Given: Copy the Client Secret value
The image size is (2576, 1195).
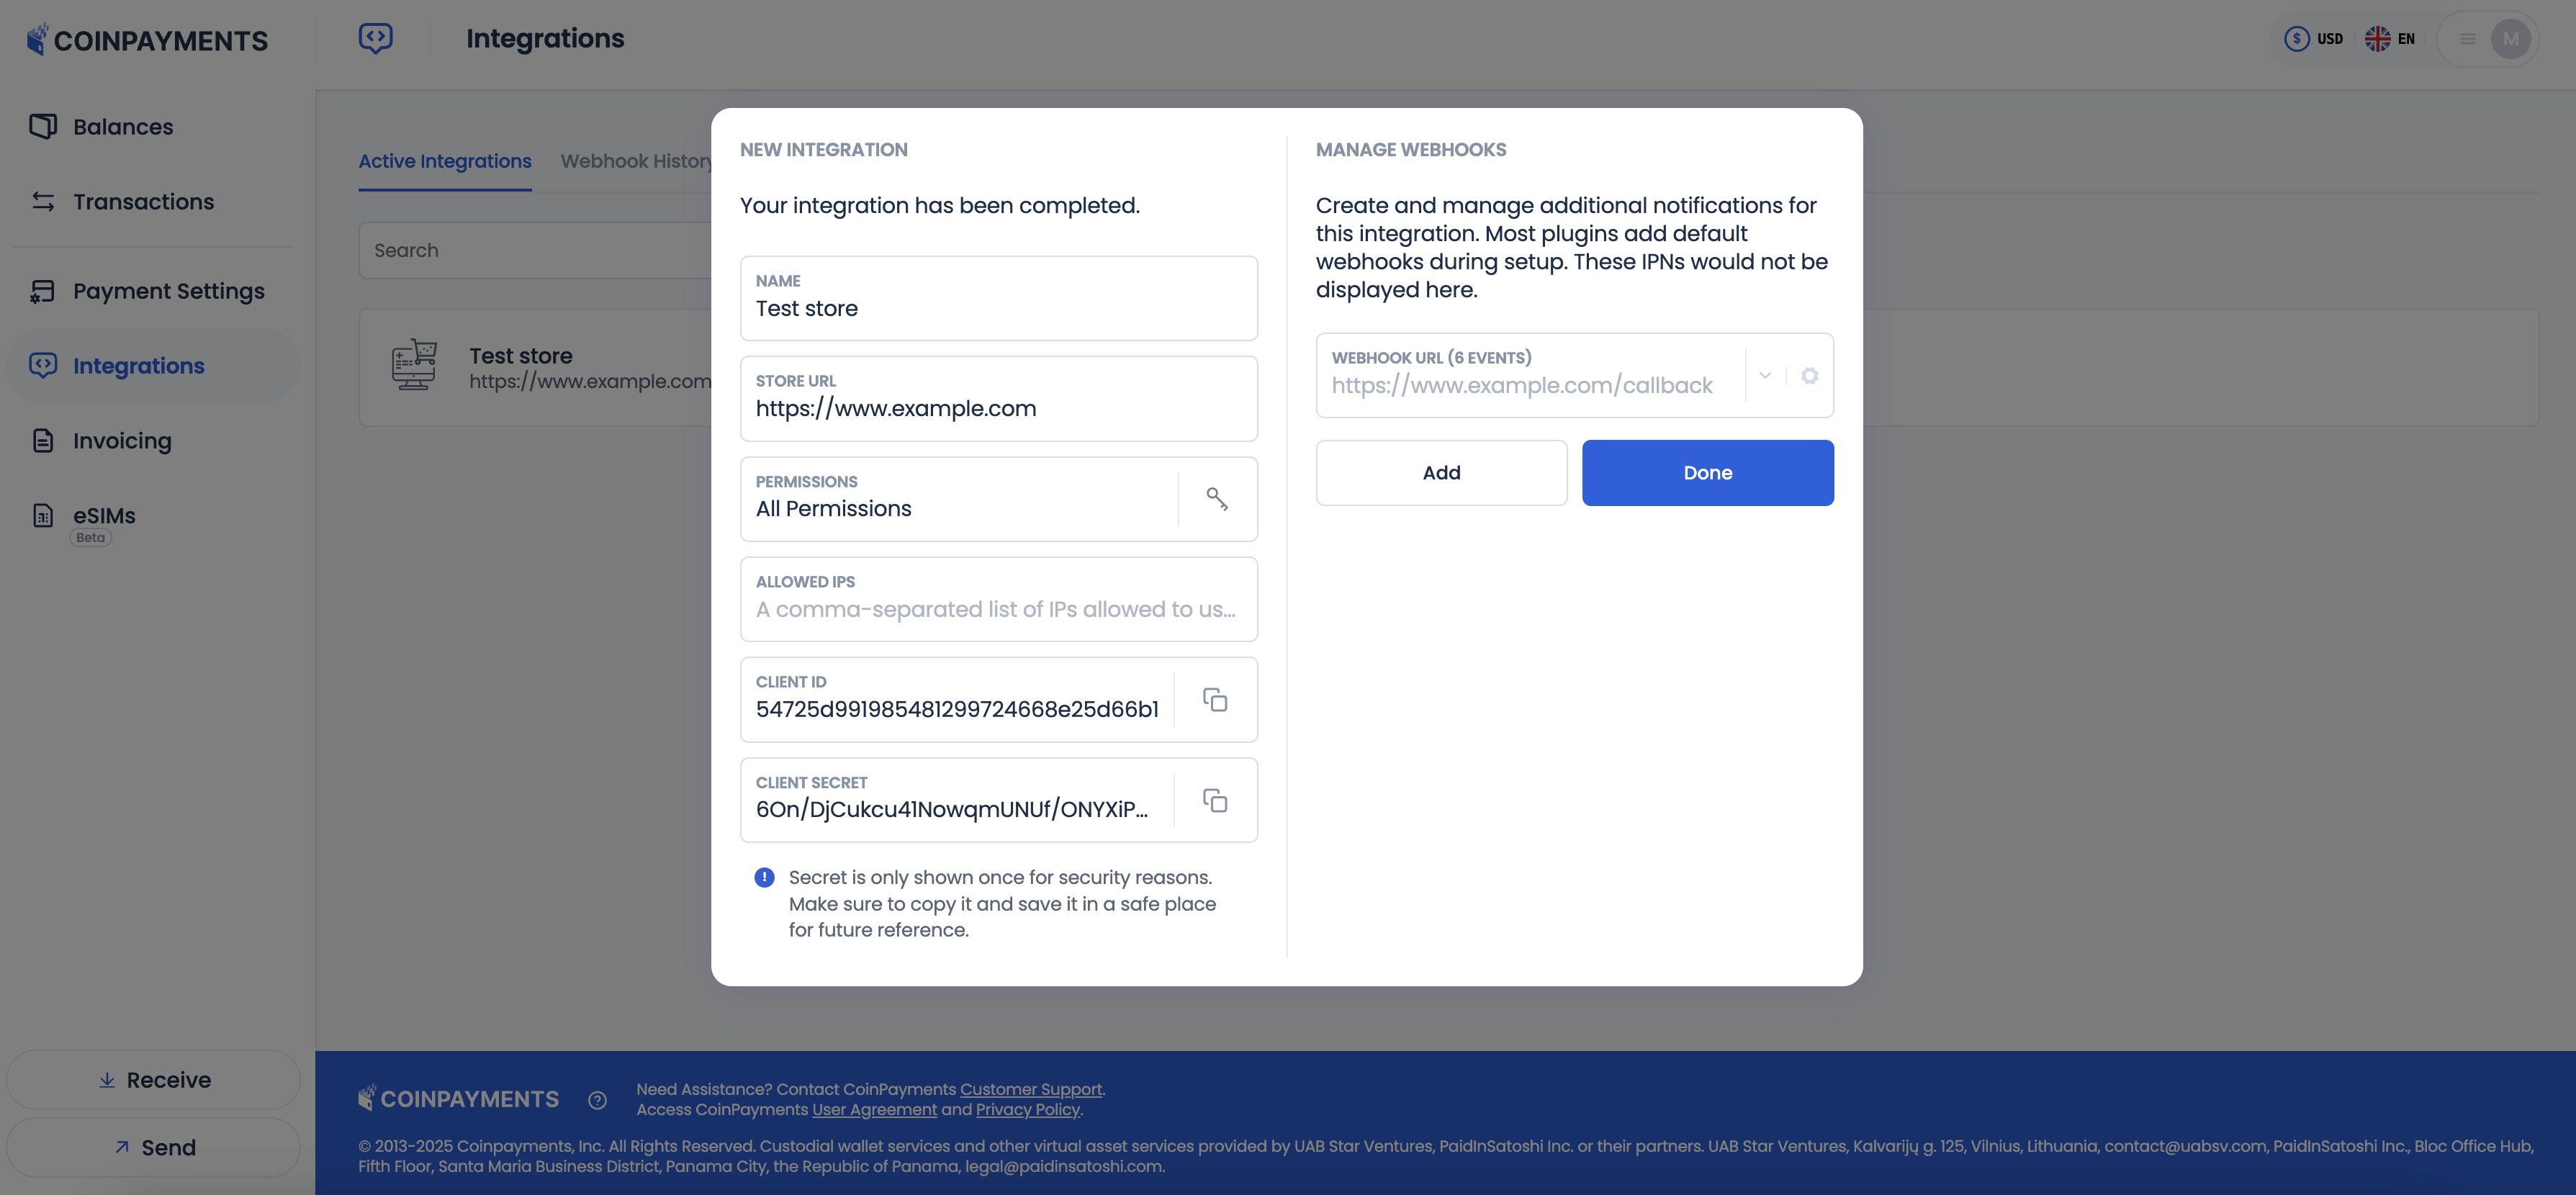Looking at the screenshot, I should [x=1215, y=801].
